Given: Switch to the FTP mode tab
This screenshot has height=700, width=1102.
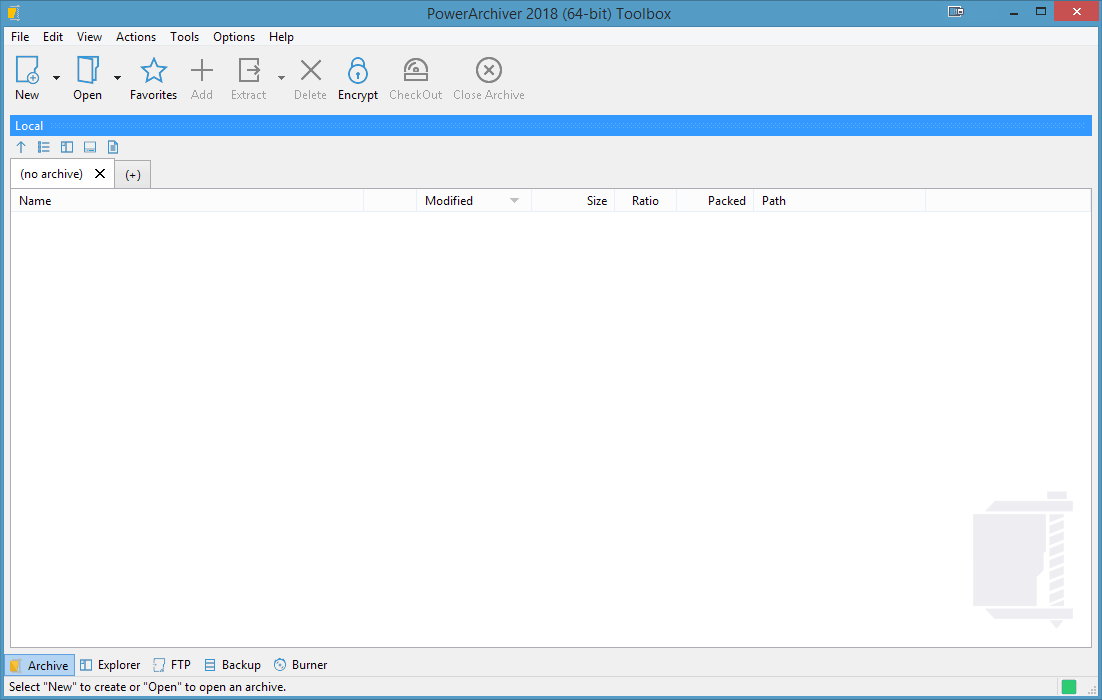Looking at the screenshot, I should (172, 665).
